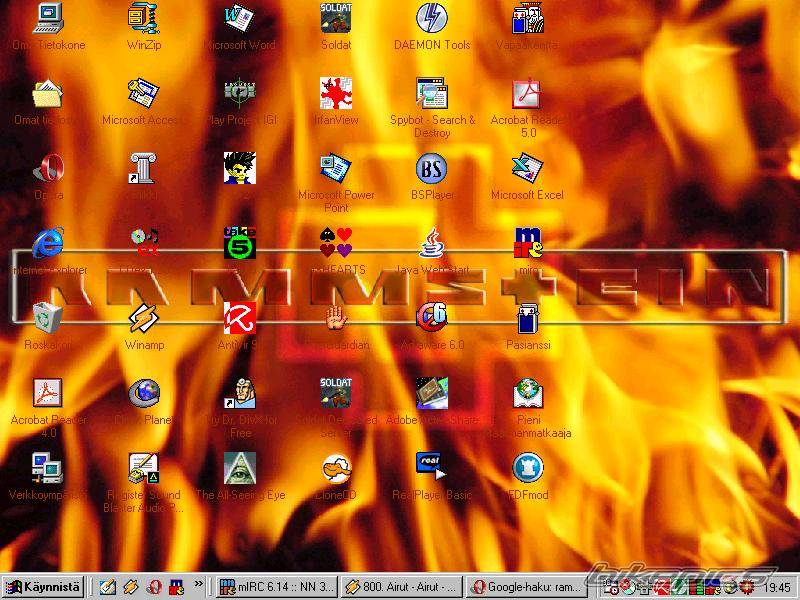Click the Acrobat Reader 5.0 desktop icon
Viewport: 800px width, 600px height.
(x=528, y=93)
